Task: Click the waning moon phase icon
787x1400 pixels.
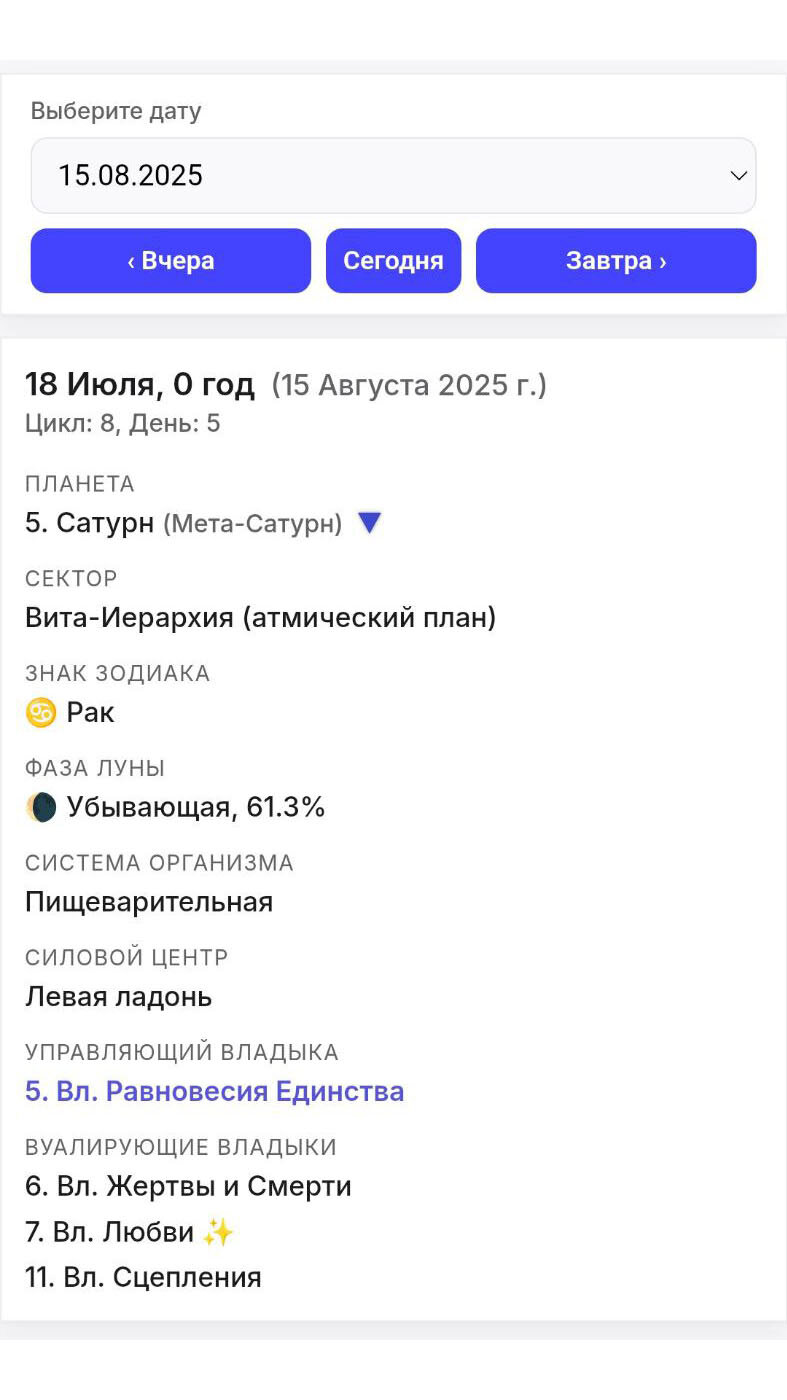Action: coord(41,808)
